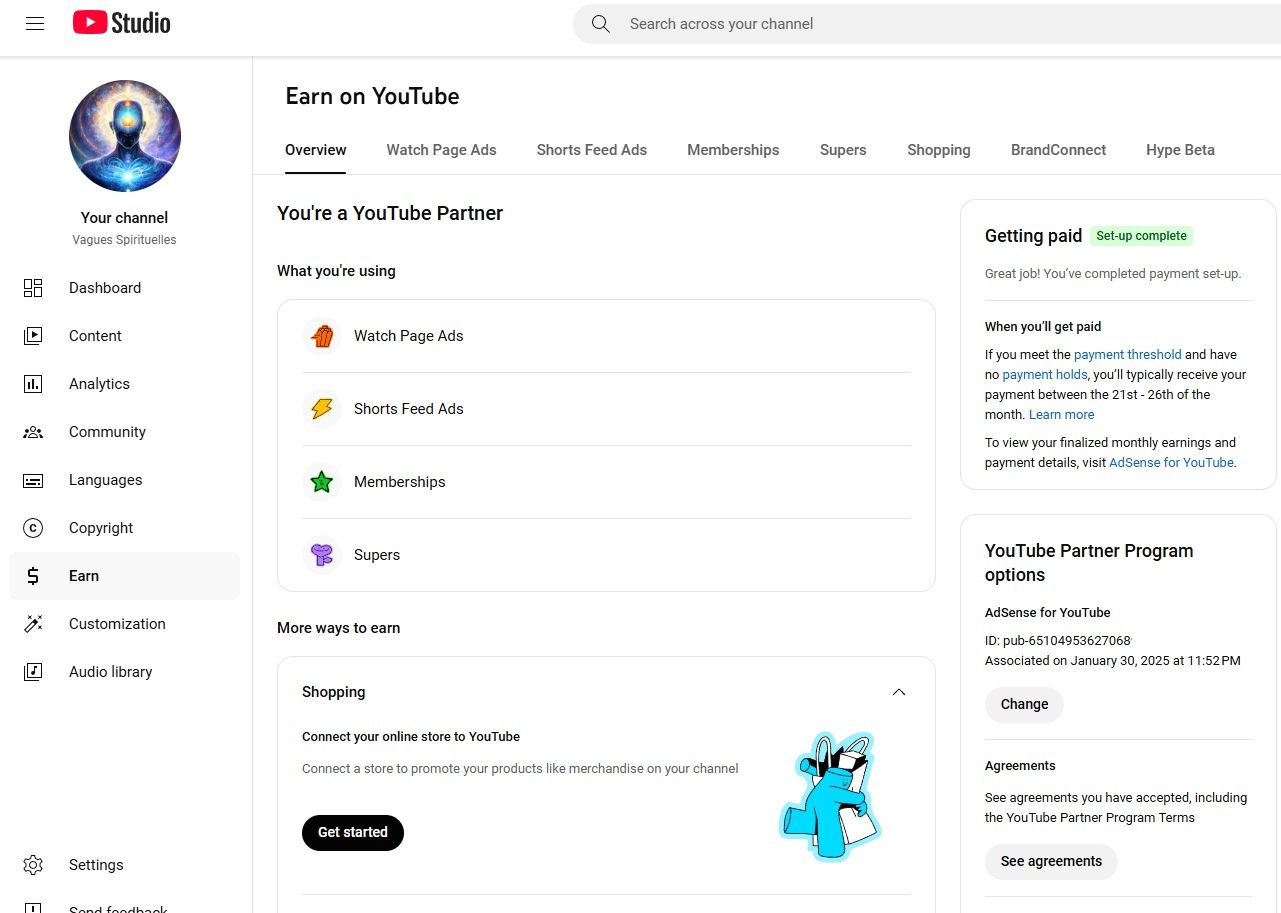Select Audio library in the sidebar
1281x913 pixels.
click(x=125, y=672)
